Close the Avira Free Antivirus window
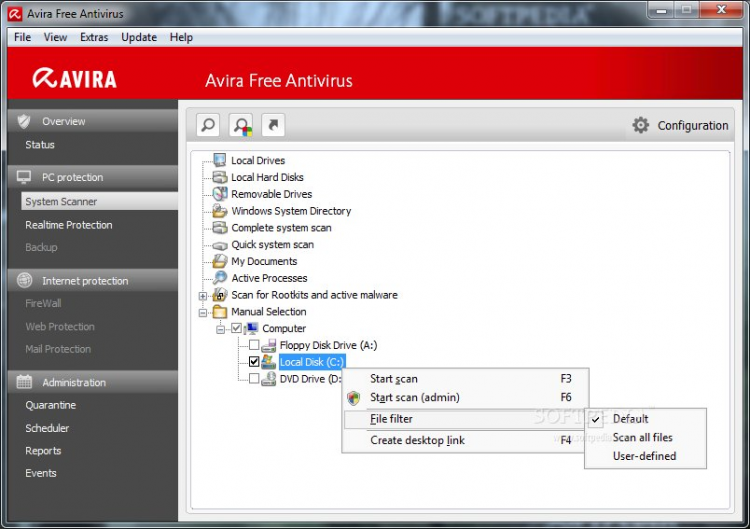 tap(722, 10)
